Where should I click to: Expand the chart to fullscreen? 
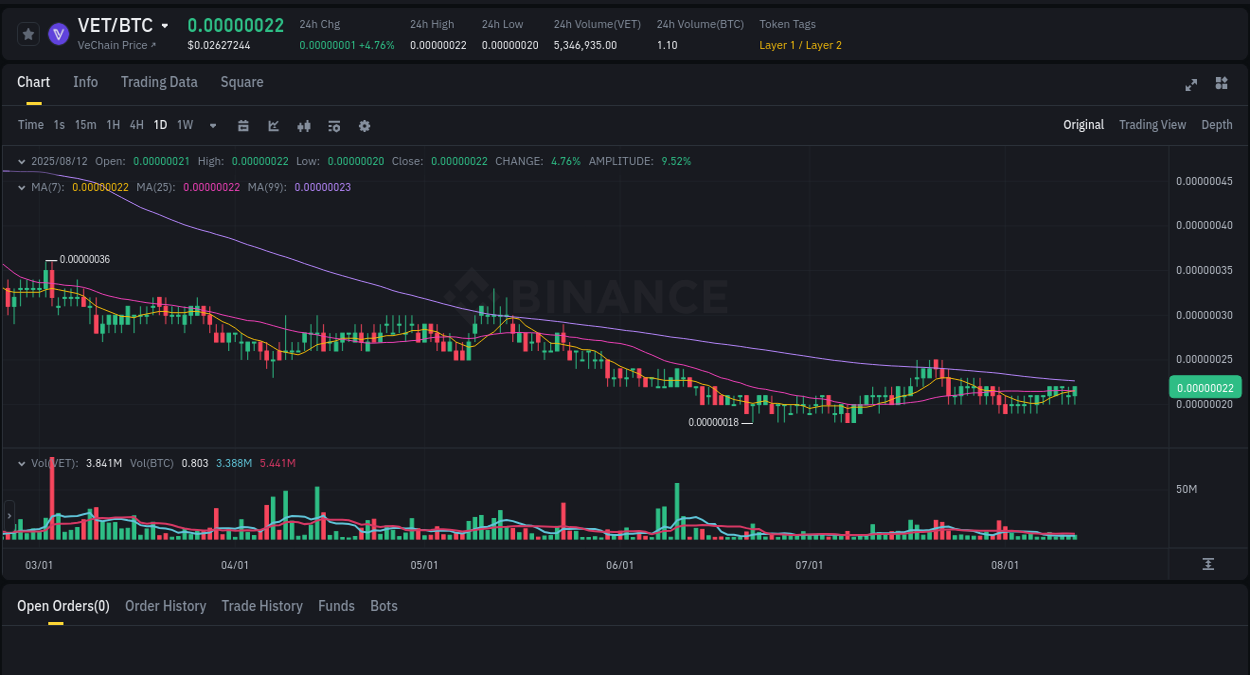tap(1190, 85)
